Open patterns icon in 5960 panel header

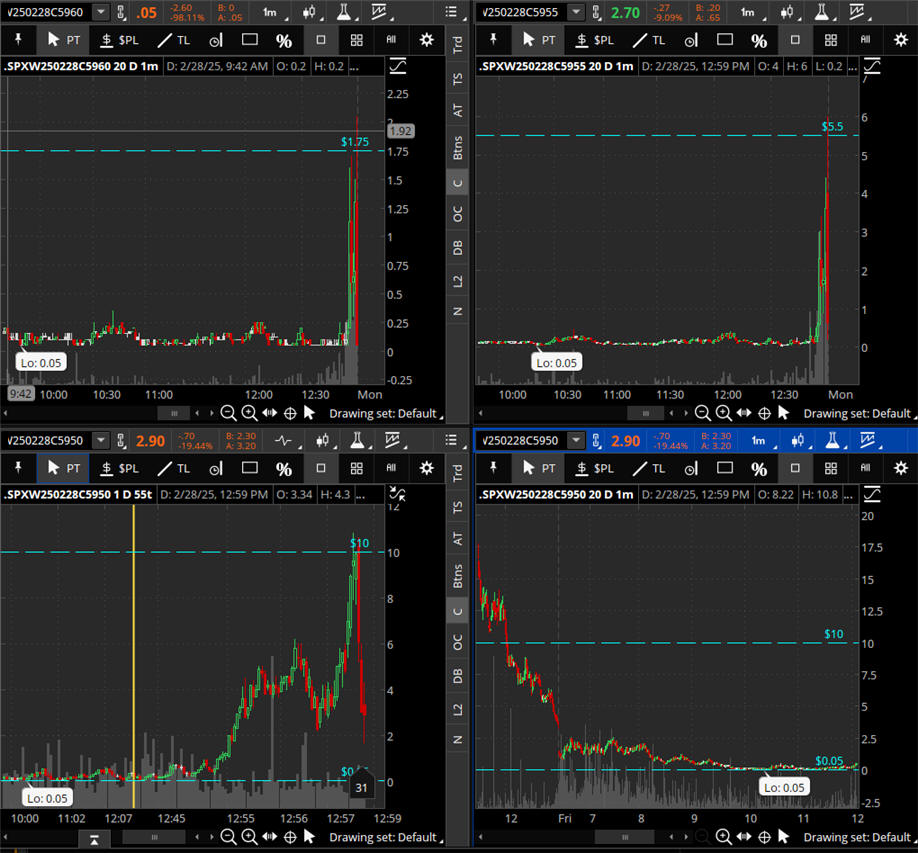[379, 12]
